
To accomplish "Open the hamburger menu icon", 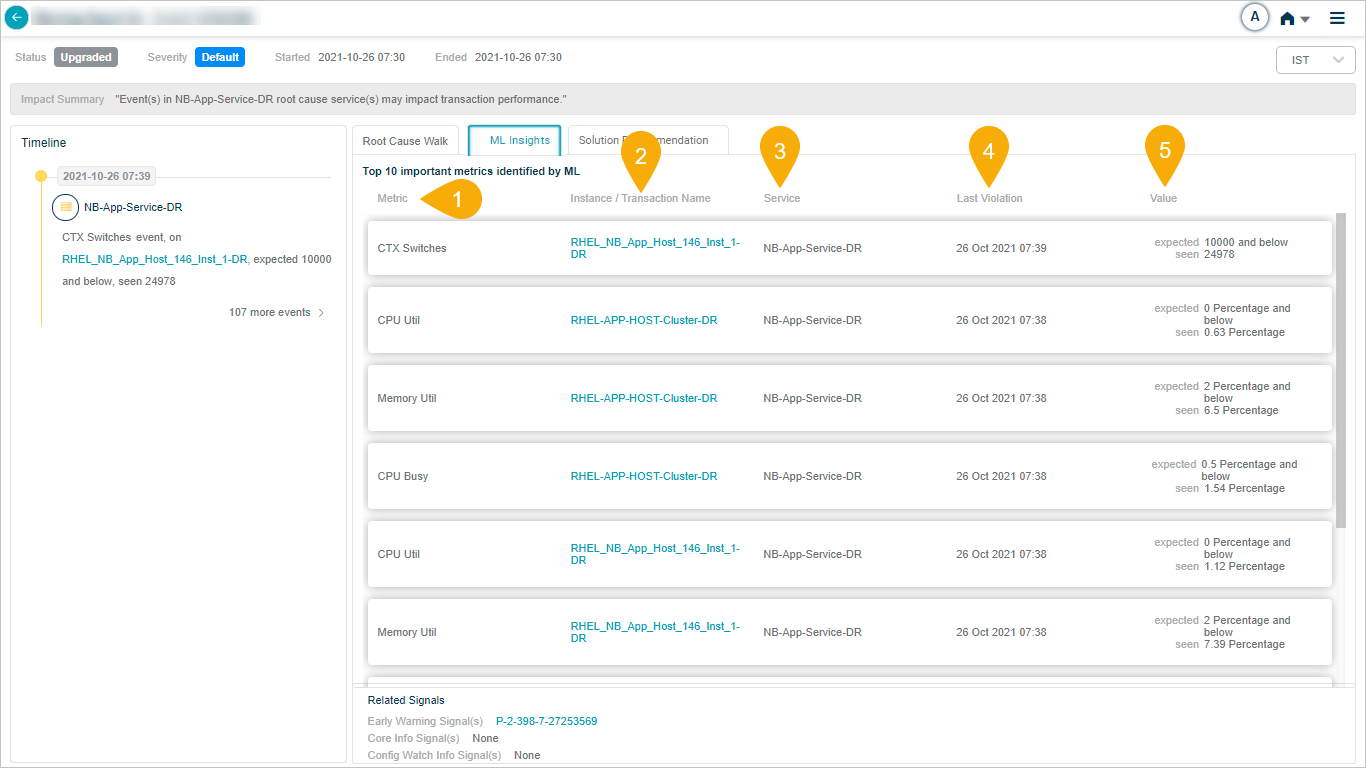I will [1337, 18].
